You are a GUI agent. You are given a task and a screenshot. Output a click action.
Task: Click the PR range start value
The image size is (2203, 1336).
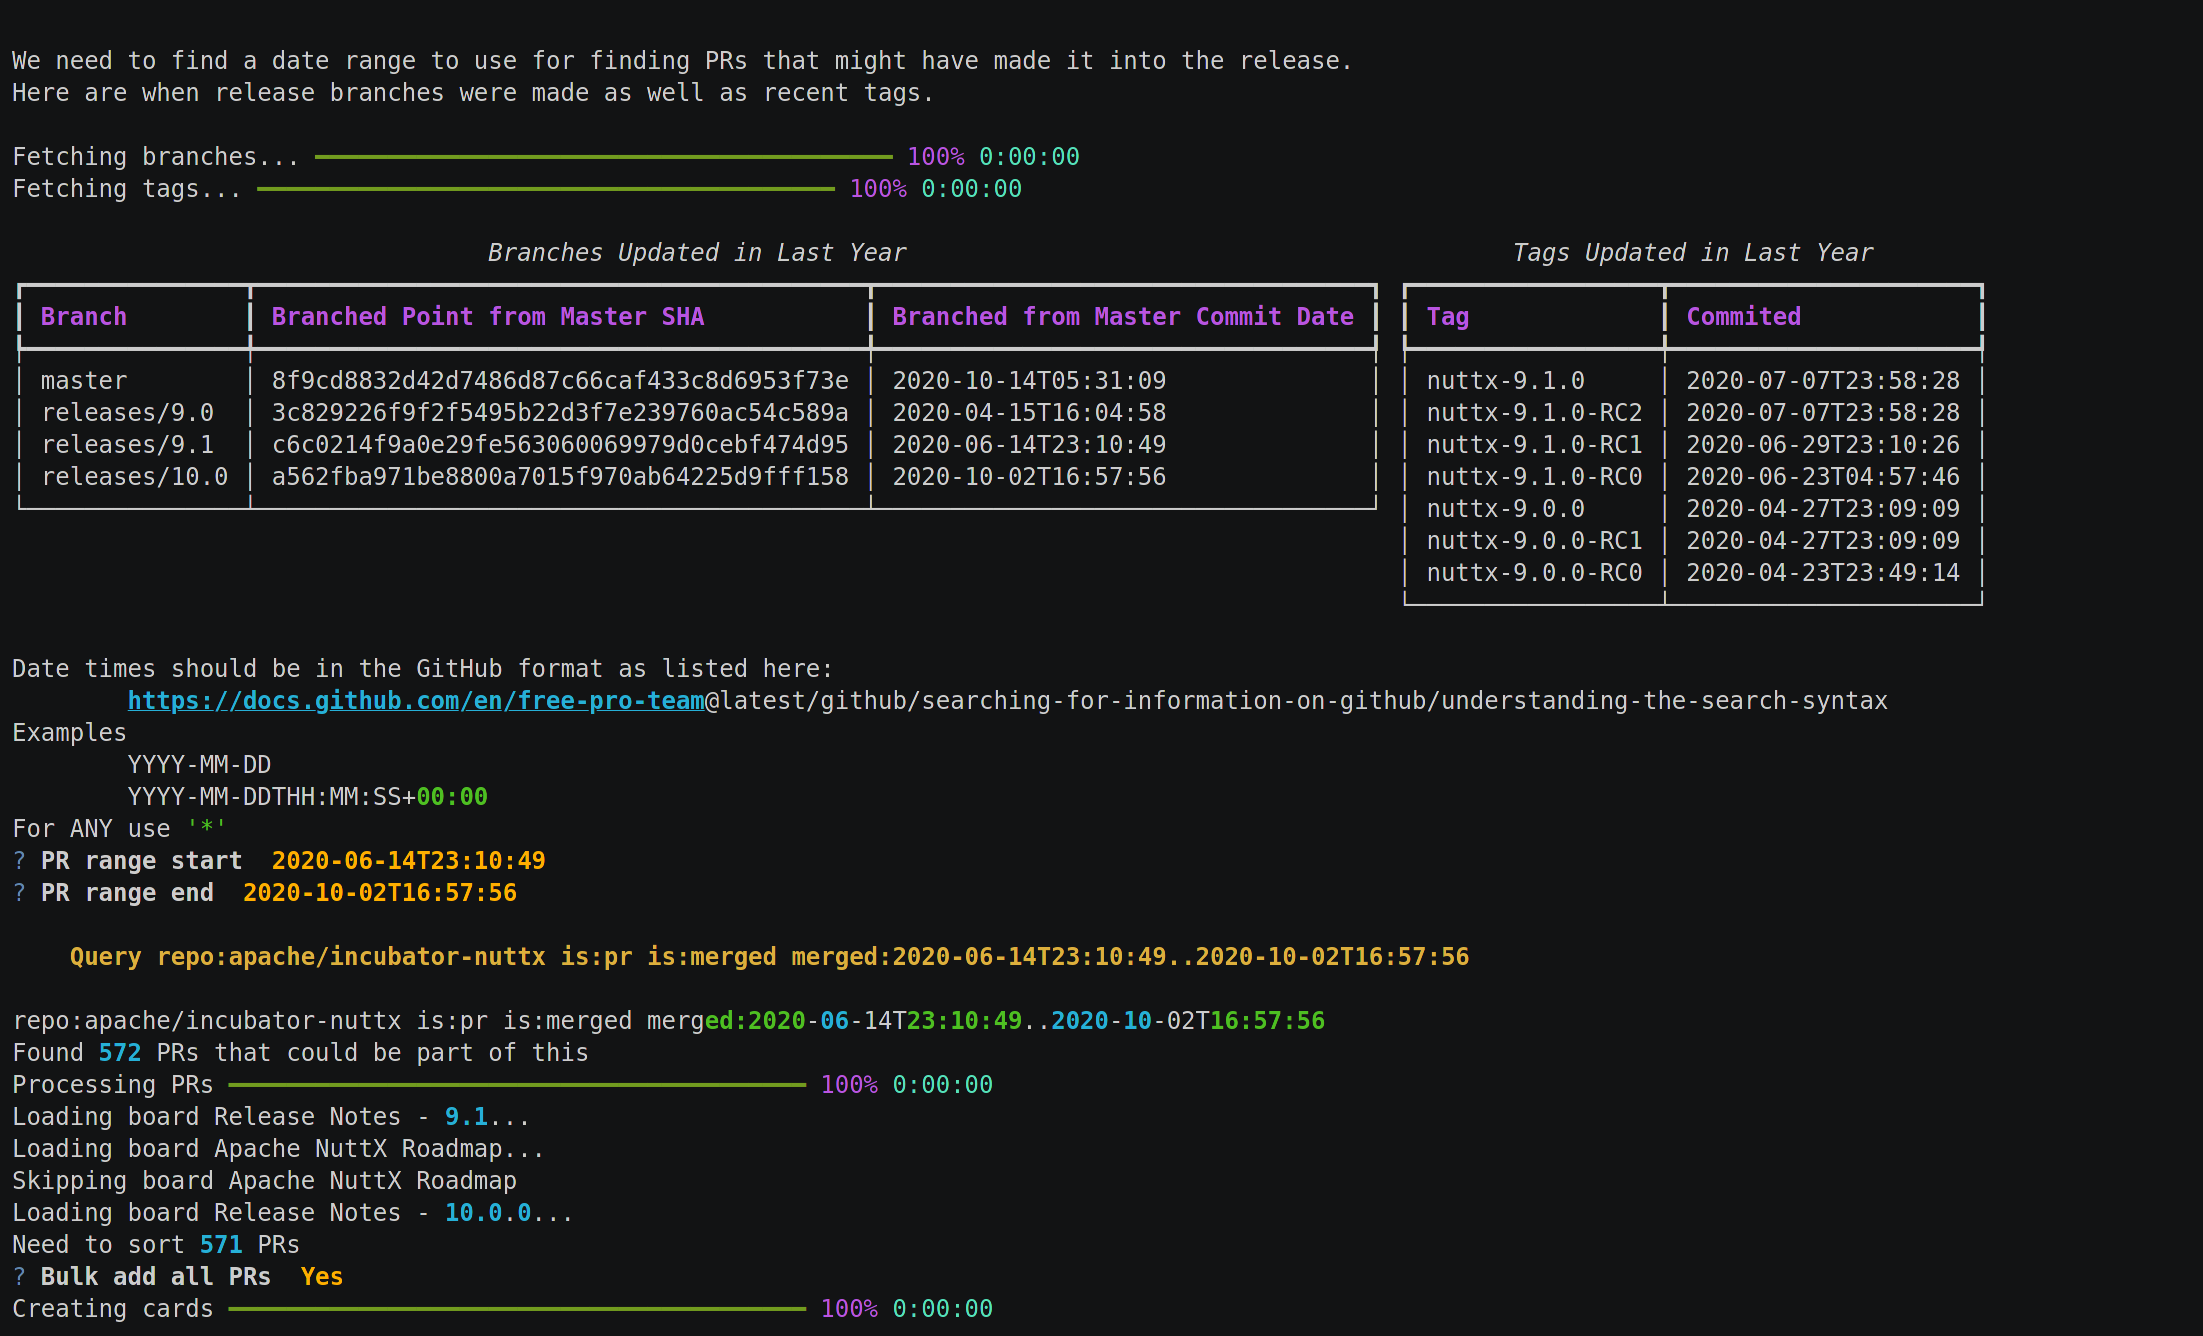pyautogui.click(x=408, y=861)
